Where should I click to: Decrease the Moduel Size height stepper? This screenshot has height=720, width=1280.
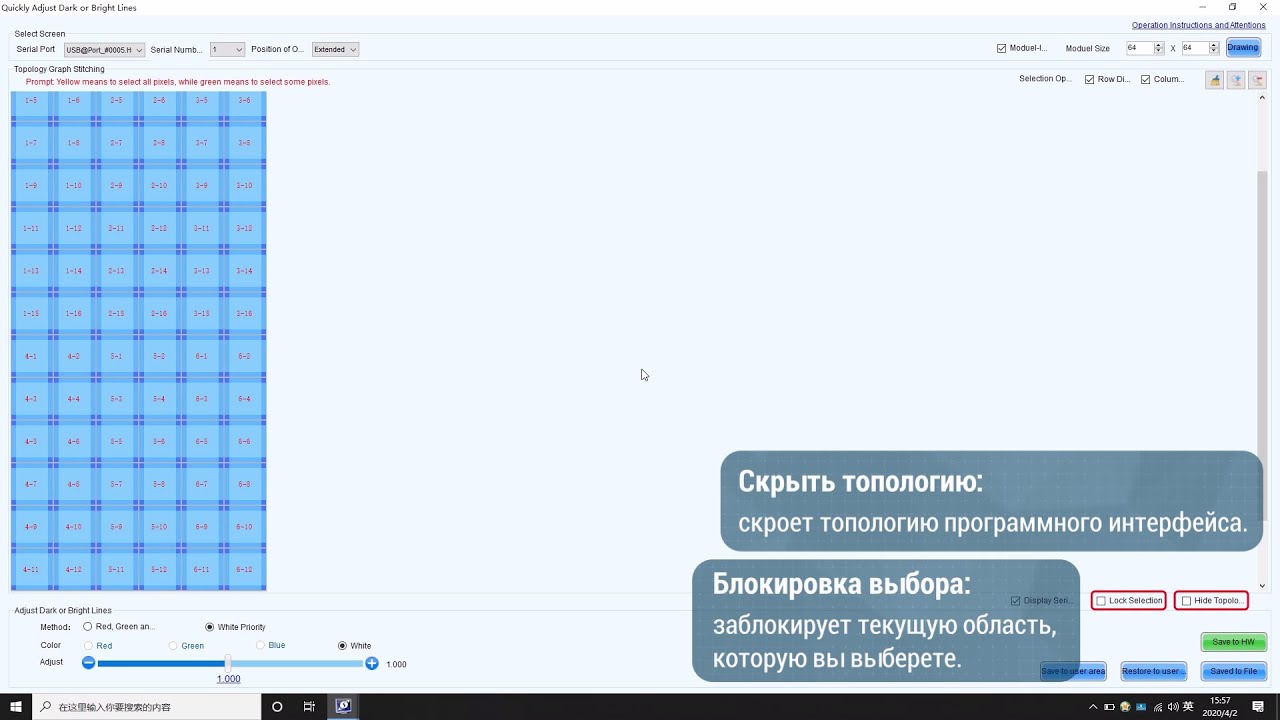(1214, 51)
